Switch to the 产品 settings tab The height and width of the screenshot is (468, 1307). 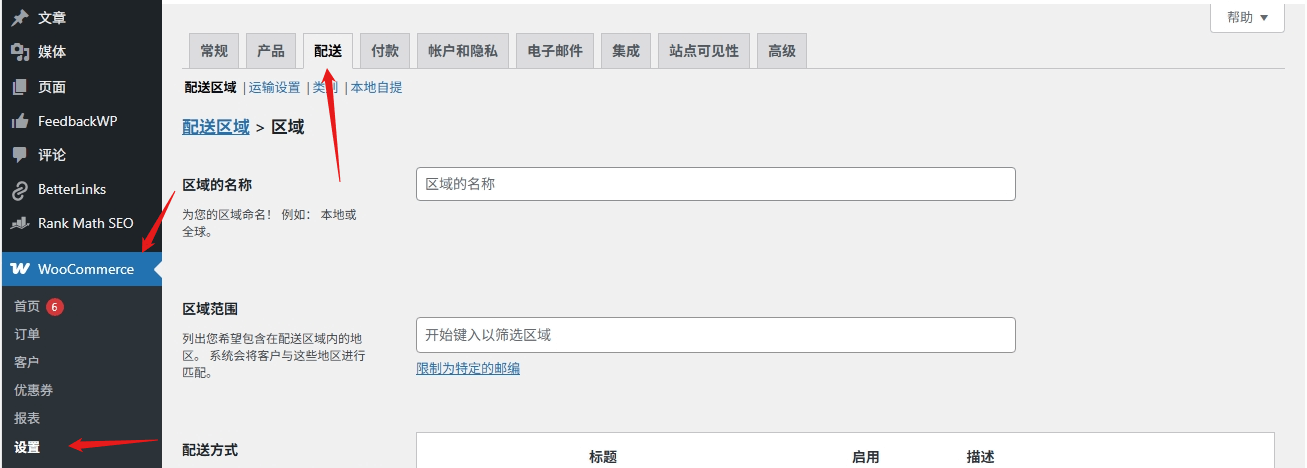271,51
